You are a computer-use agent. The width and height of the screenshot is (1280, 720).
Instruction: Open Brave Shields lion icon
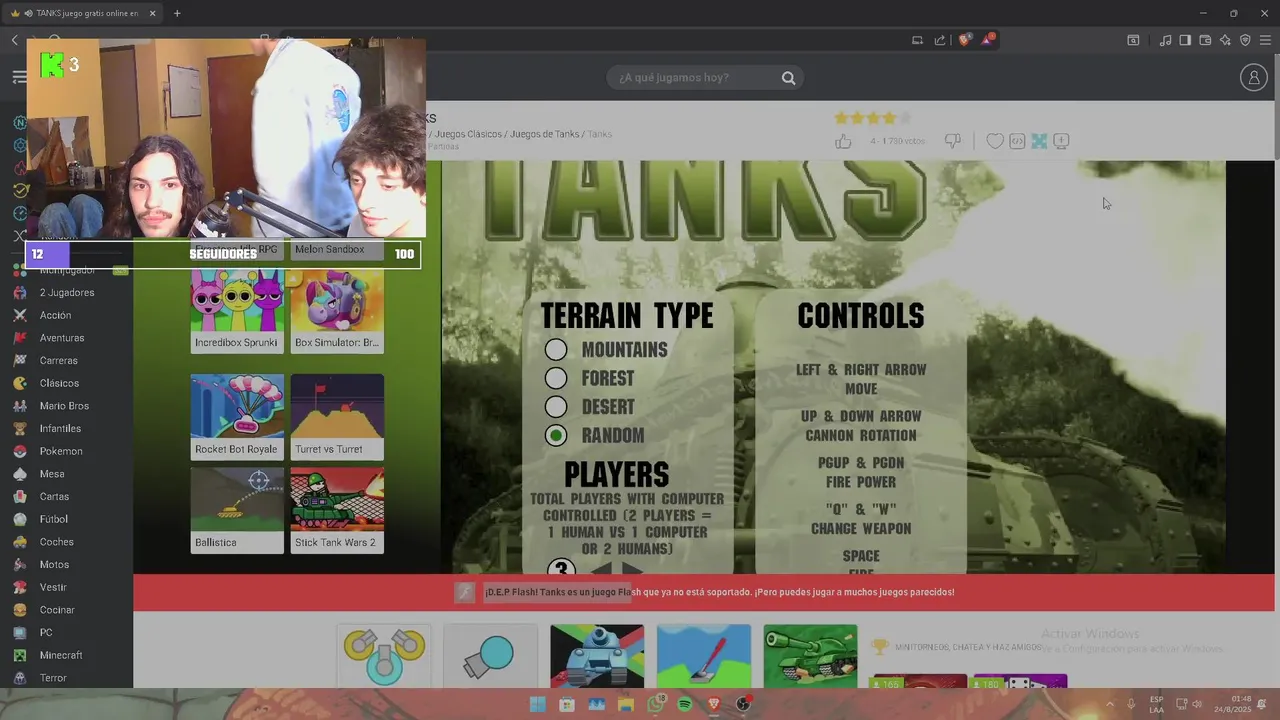pyautogui.click(x=965, y=40)
